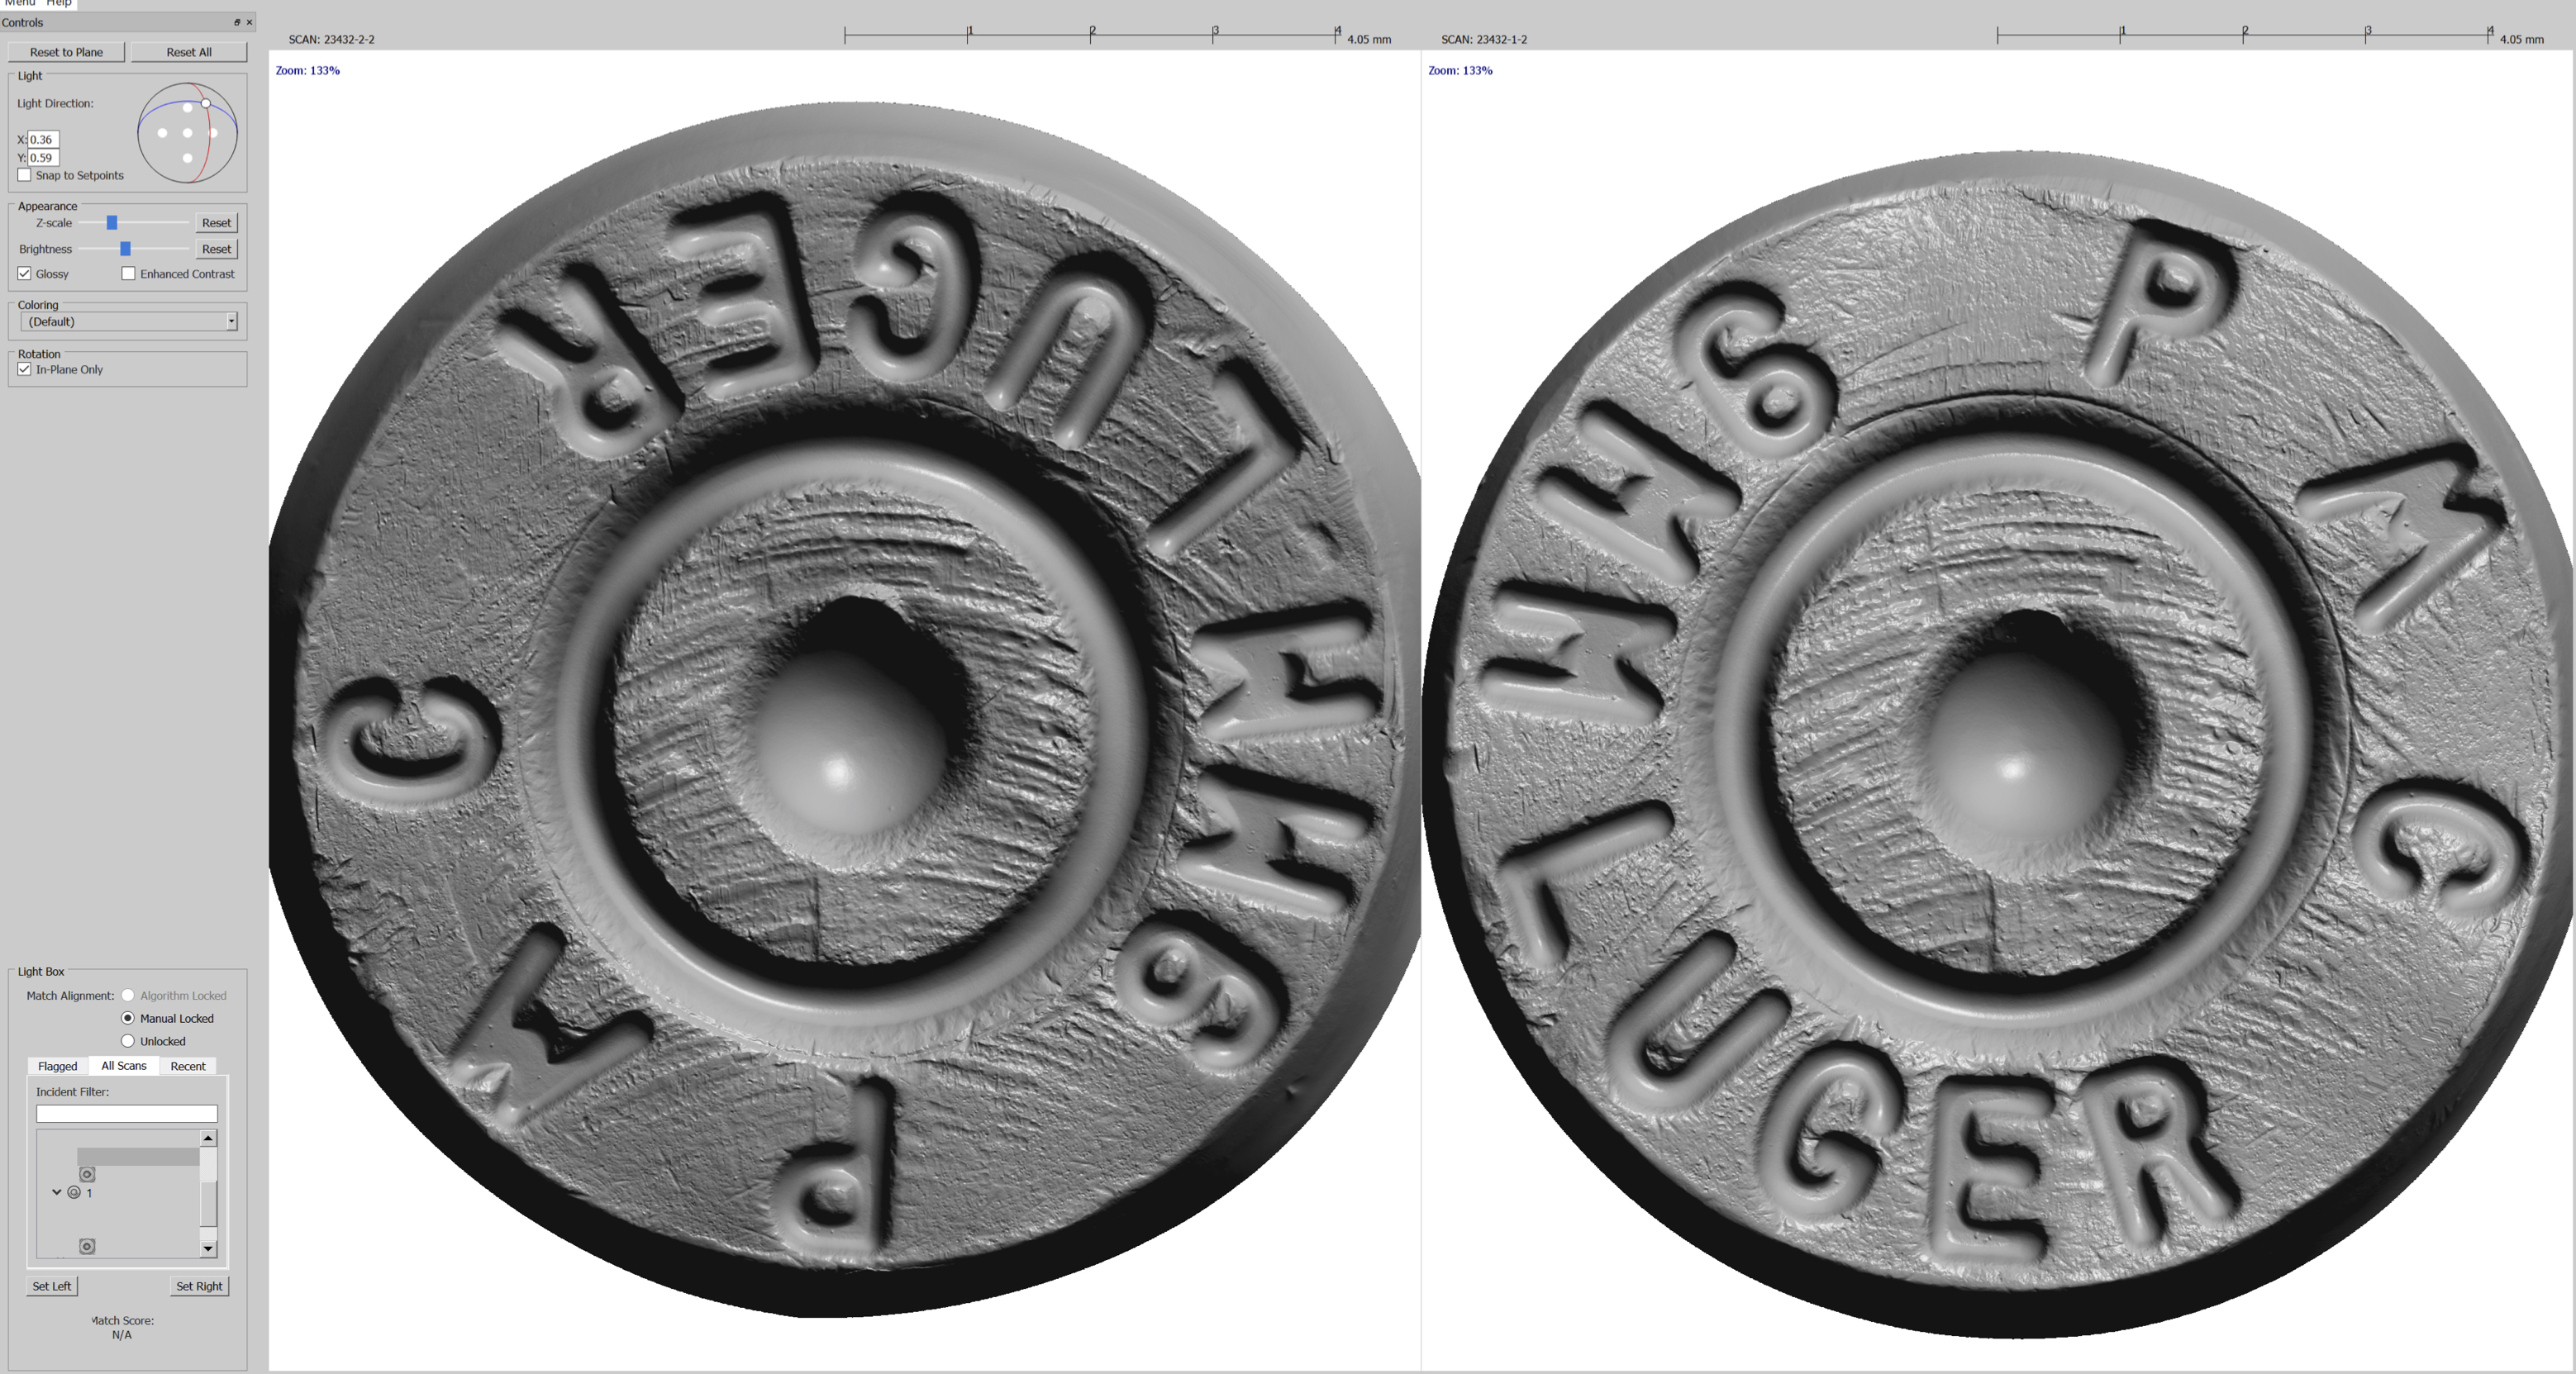Select Algorithm Locked match alignment

(x=128, y=995)
